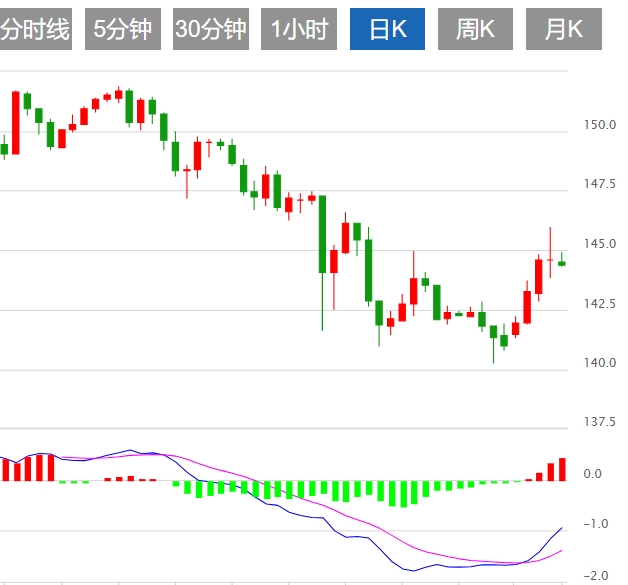Select the active 日K tab
This screenshot has width=628, height=585.
pos(388,30)
